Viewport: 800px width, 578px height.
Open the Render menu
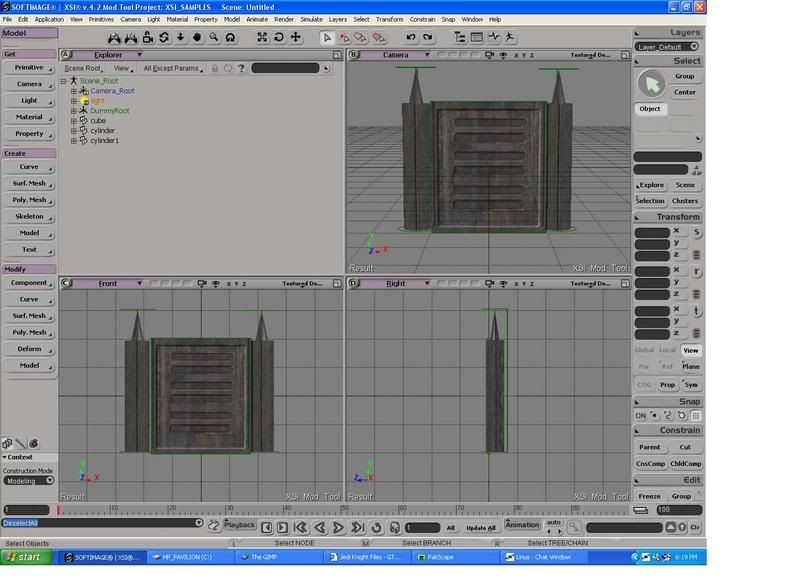[x=284, y=19]
